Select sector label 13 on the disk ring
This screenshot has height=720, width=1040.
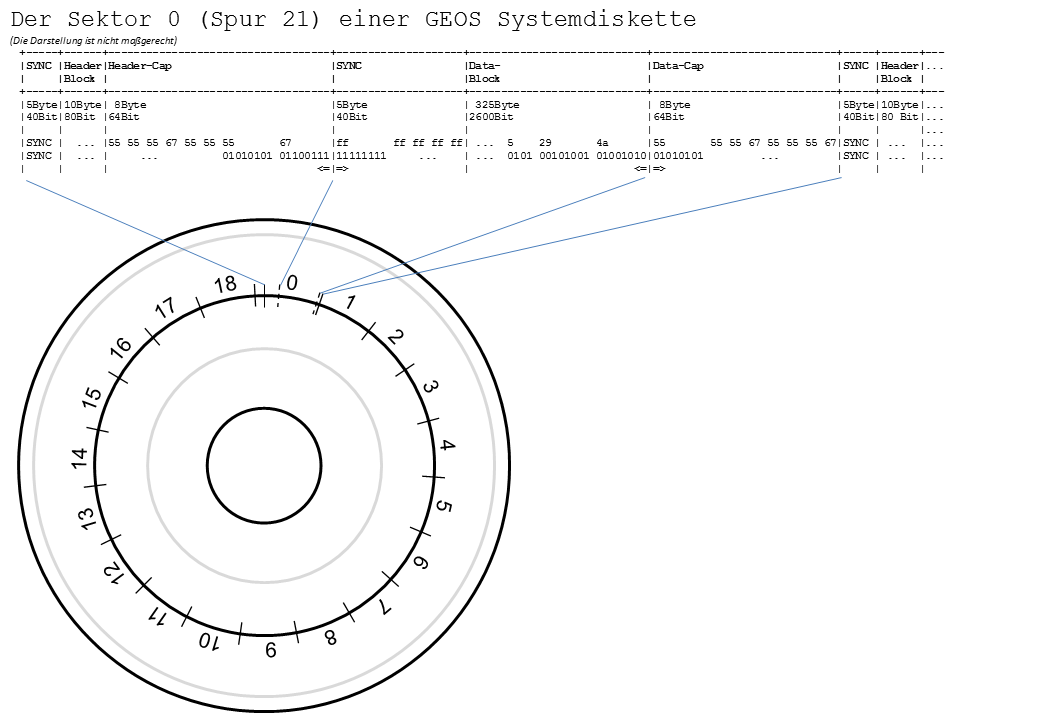click(x=89, y=519)
